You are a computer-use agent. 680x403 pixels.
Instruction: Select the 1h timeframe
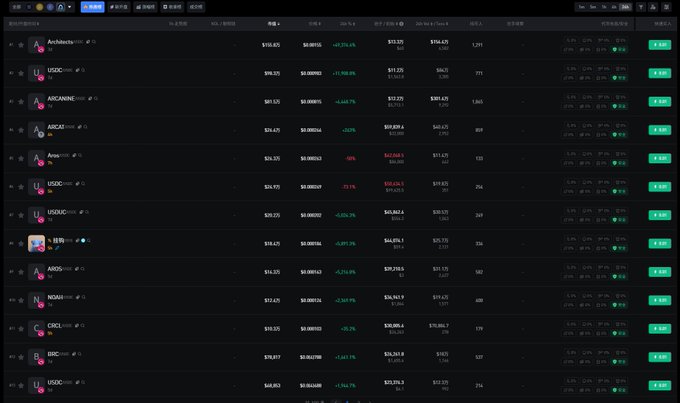[604, 7]
